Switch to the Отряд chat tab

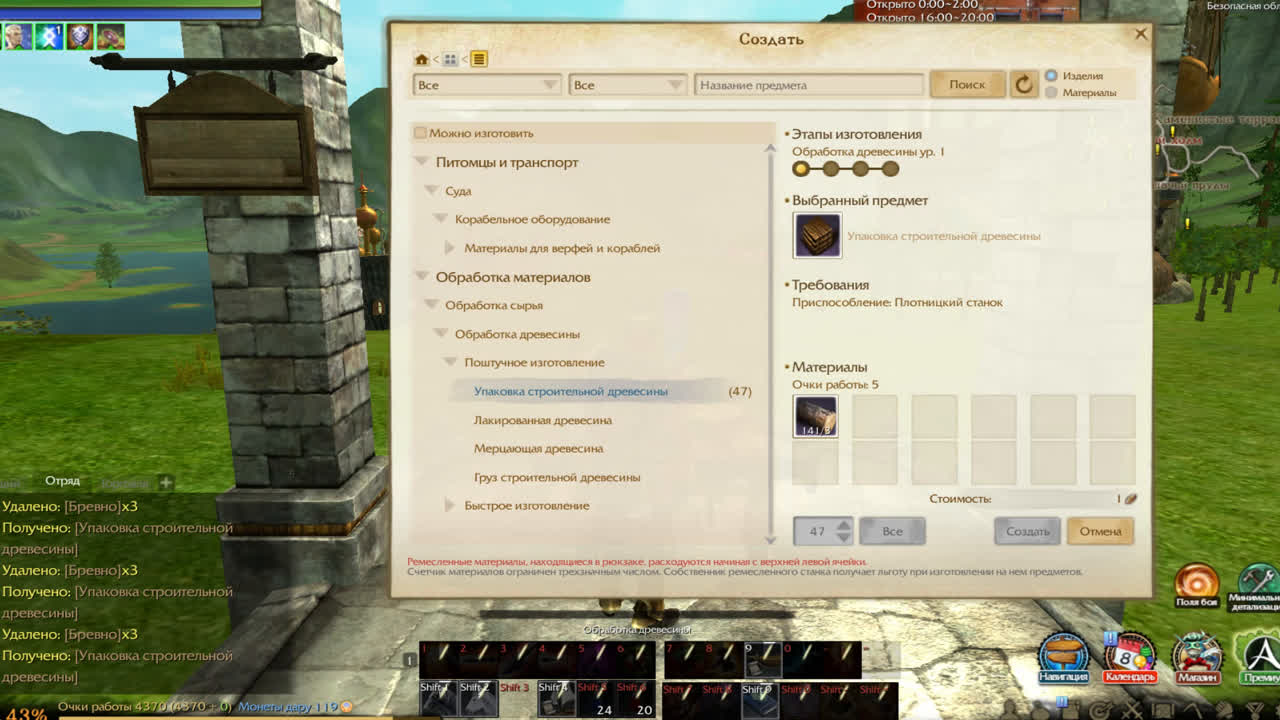(62, 481)
